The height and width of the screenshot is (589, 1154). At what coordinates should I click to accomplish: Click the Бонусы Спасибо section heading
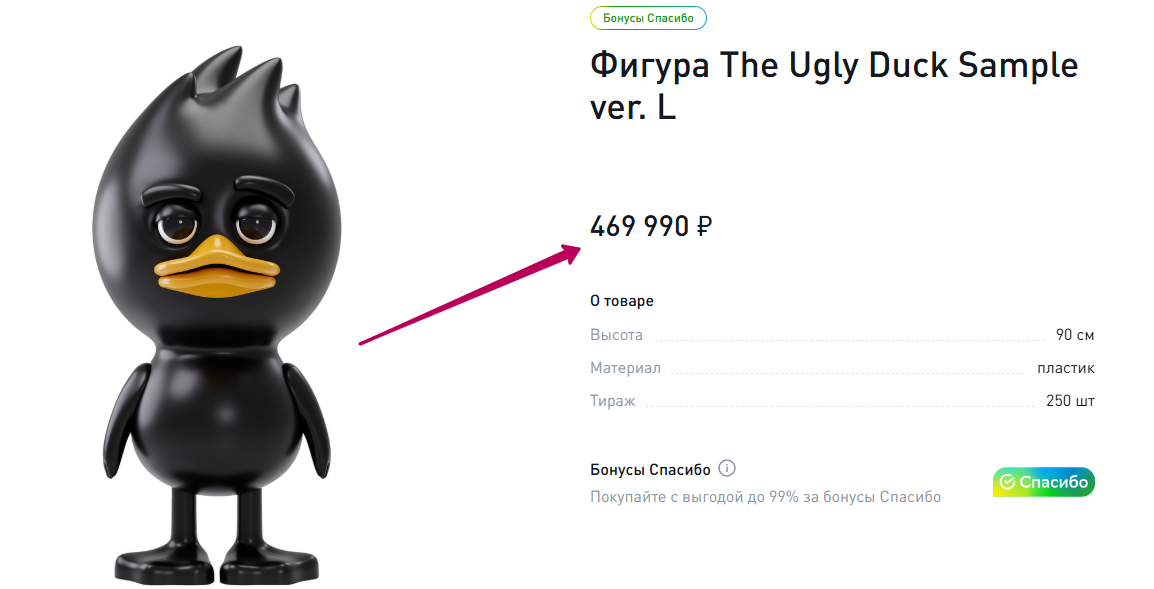click(x=651, y=470)
